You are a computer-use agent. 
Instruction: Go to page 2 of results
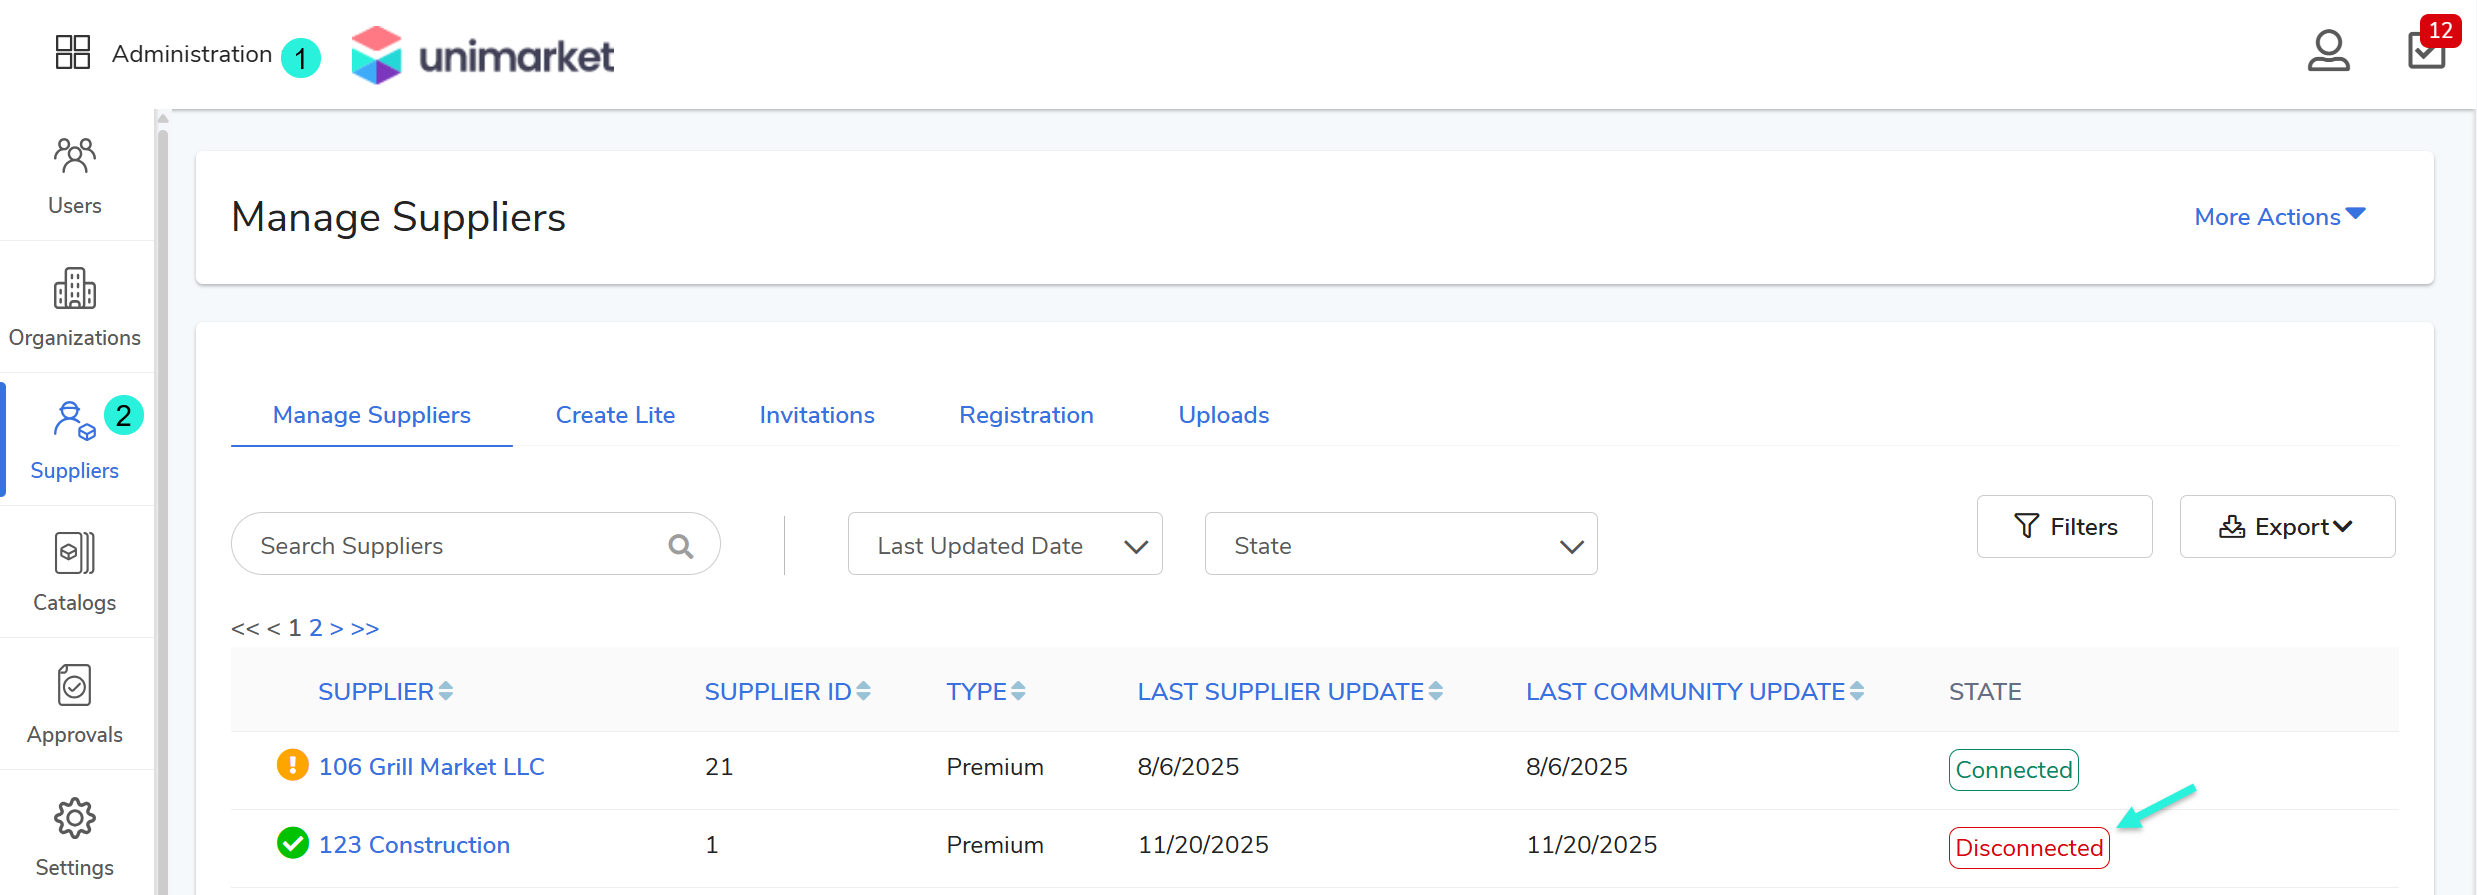pyautogui.click(x=315, y=628)
